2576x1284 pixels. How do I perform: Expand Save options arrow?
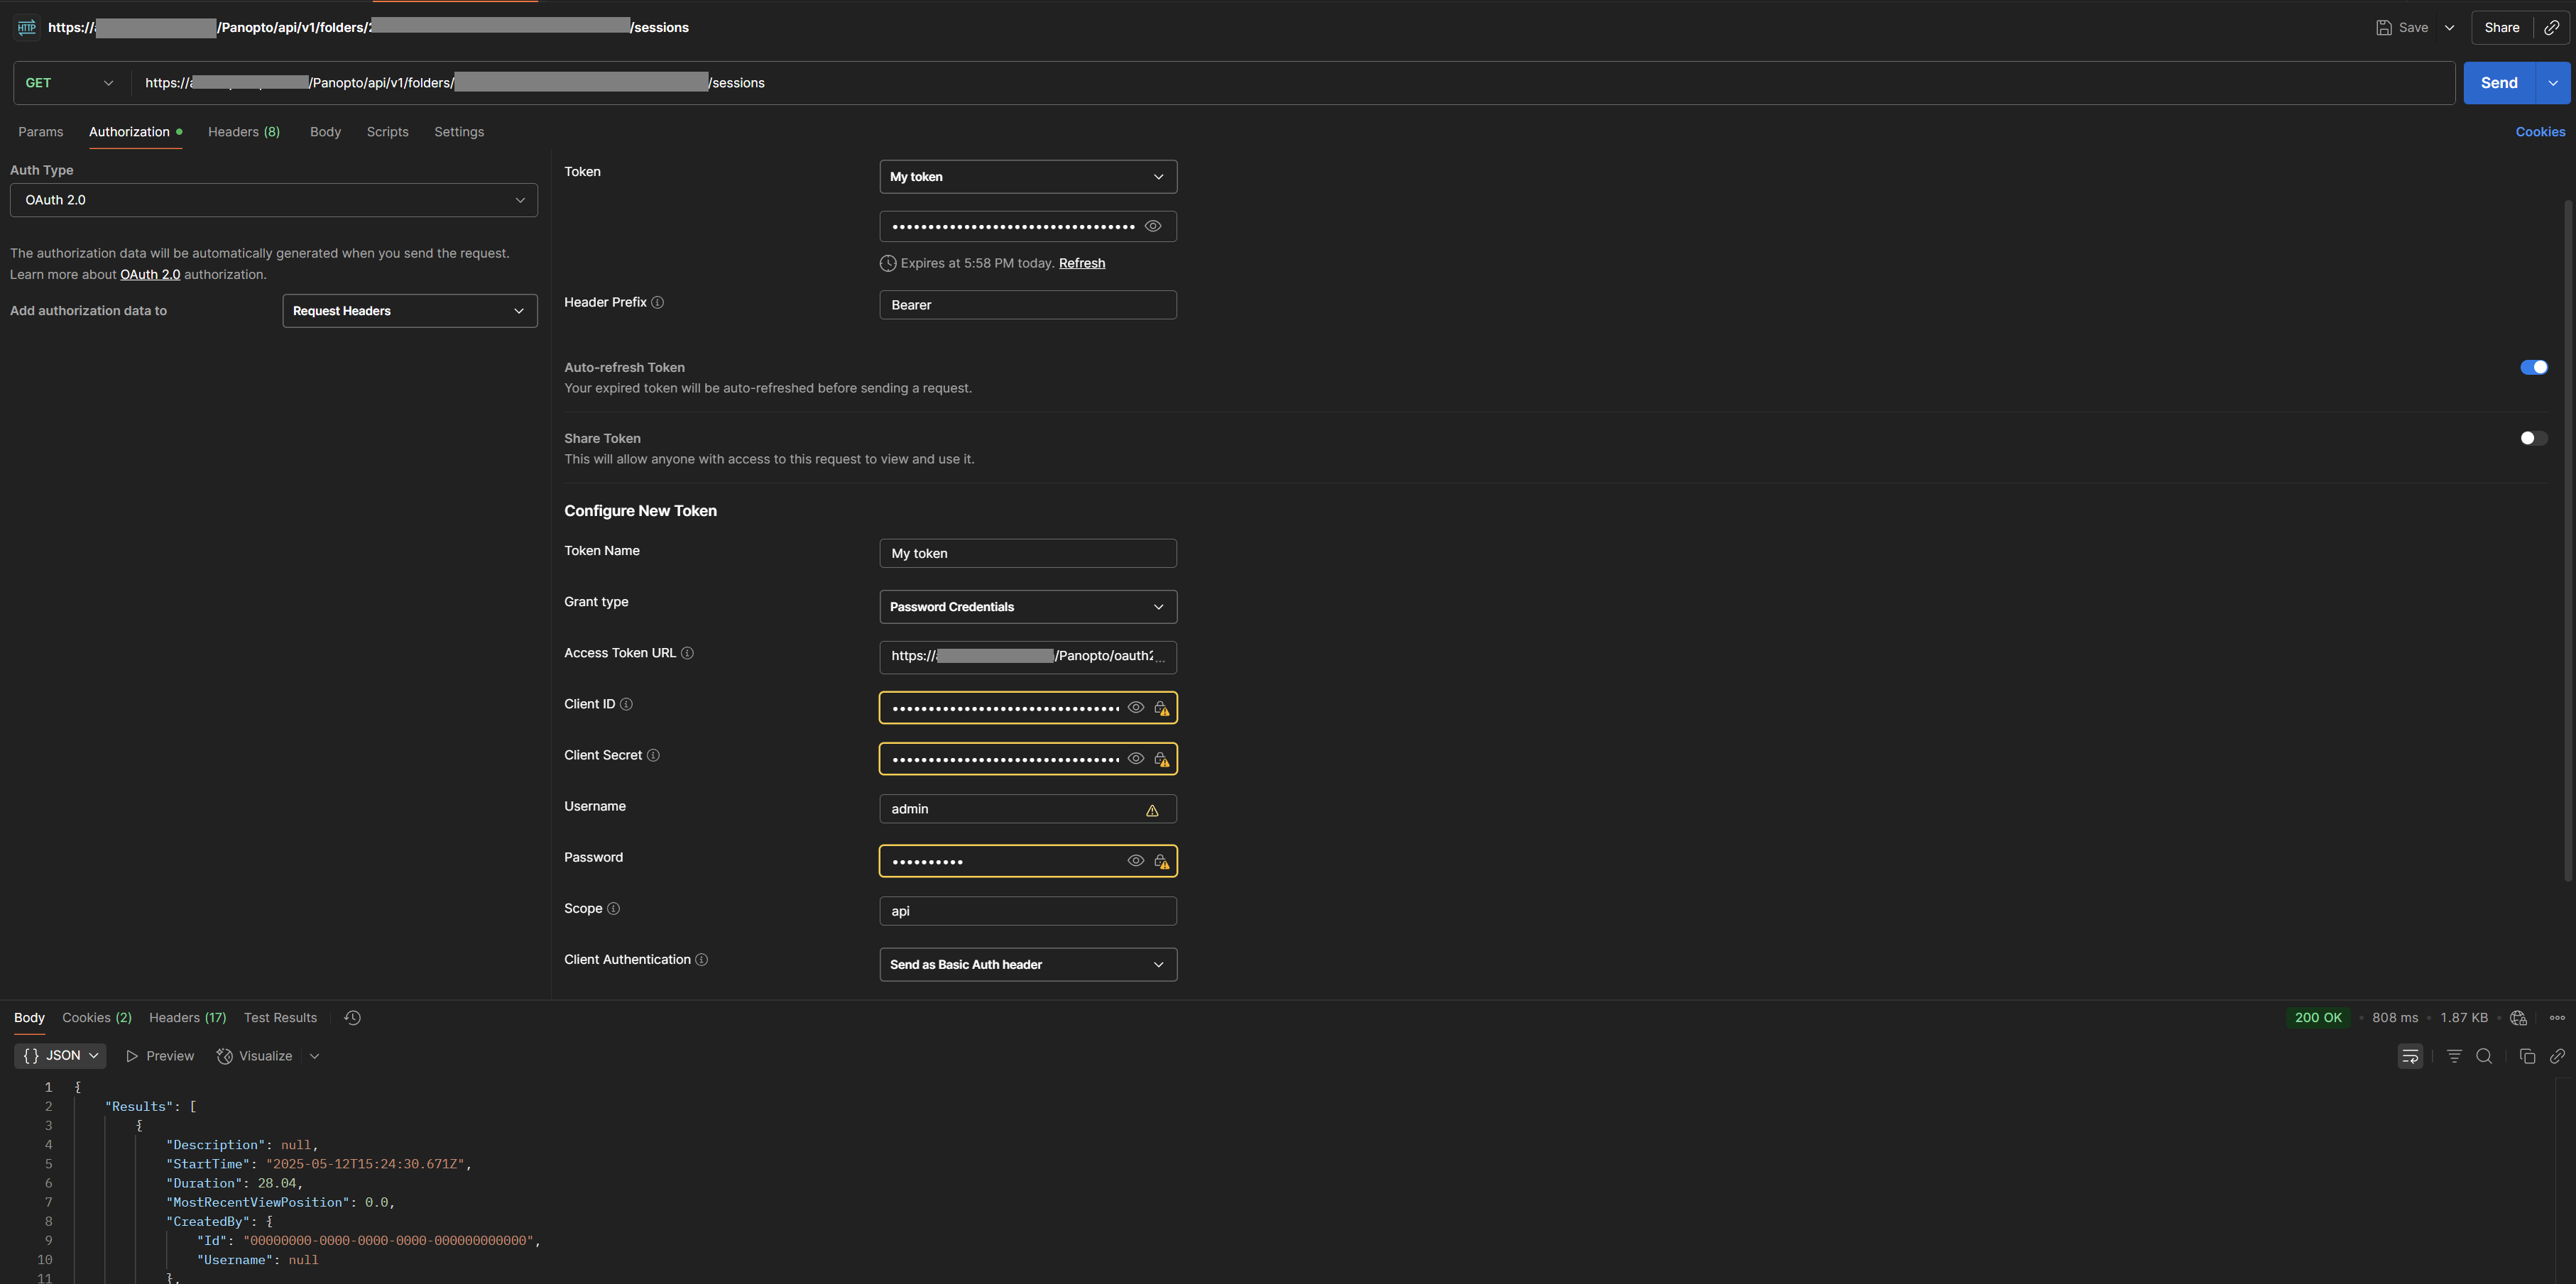click(2449, 27)
